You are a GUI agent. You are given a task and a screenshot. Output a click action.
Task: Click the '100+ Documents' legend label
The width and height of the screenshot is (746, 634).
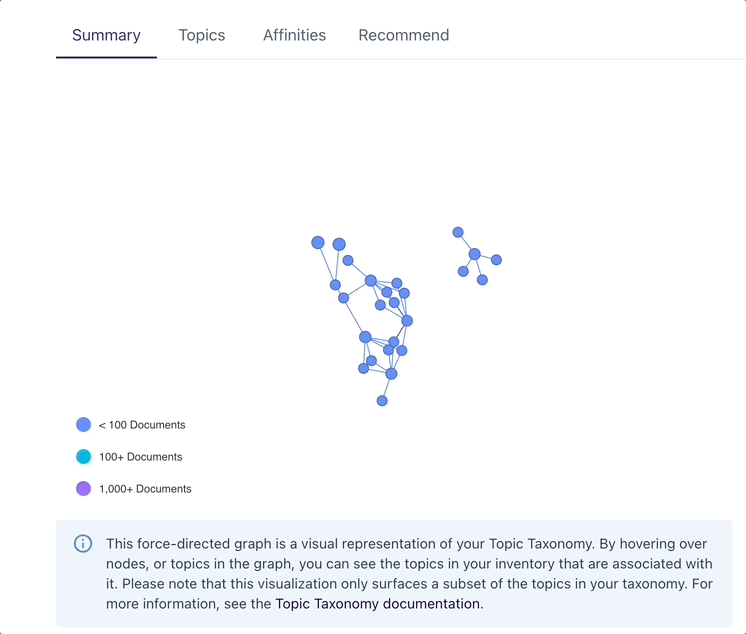click(x=141, y=457)
